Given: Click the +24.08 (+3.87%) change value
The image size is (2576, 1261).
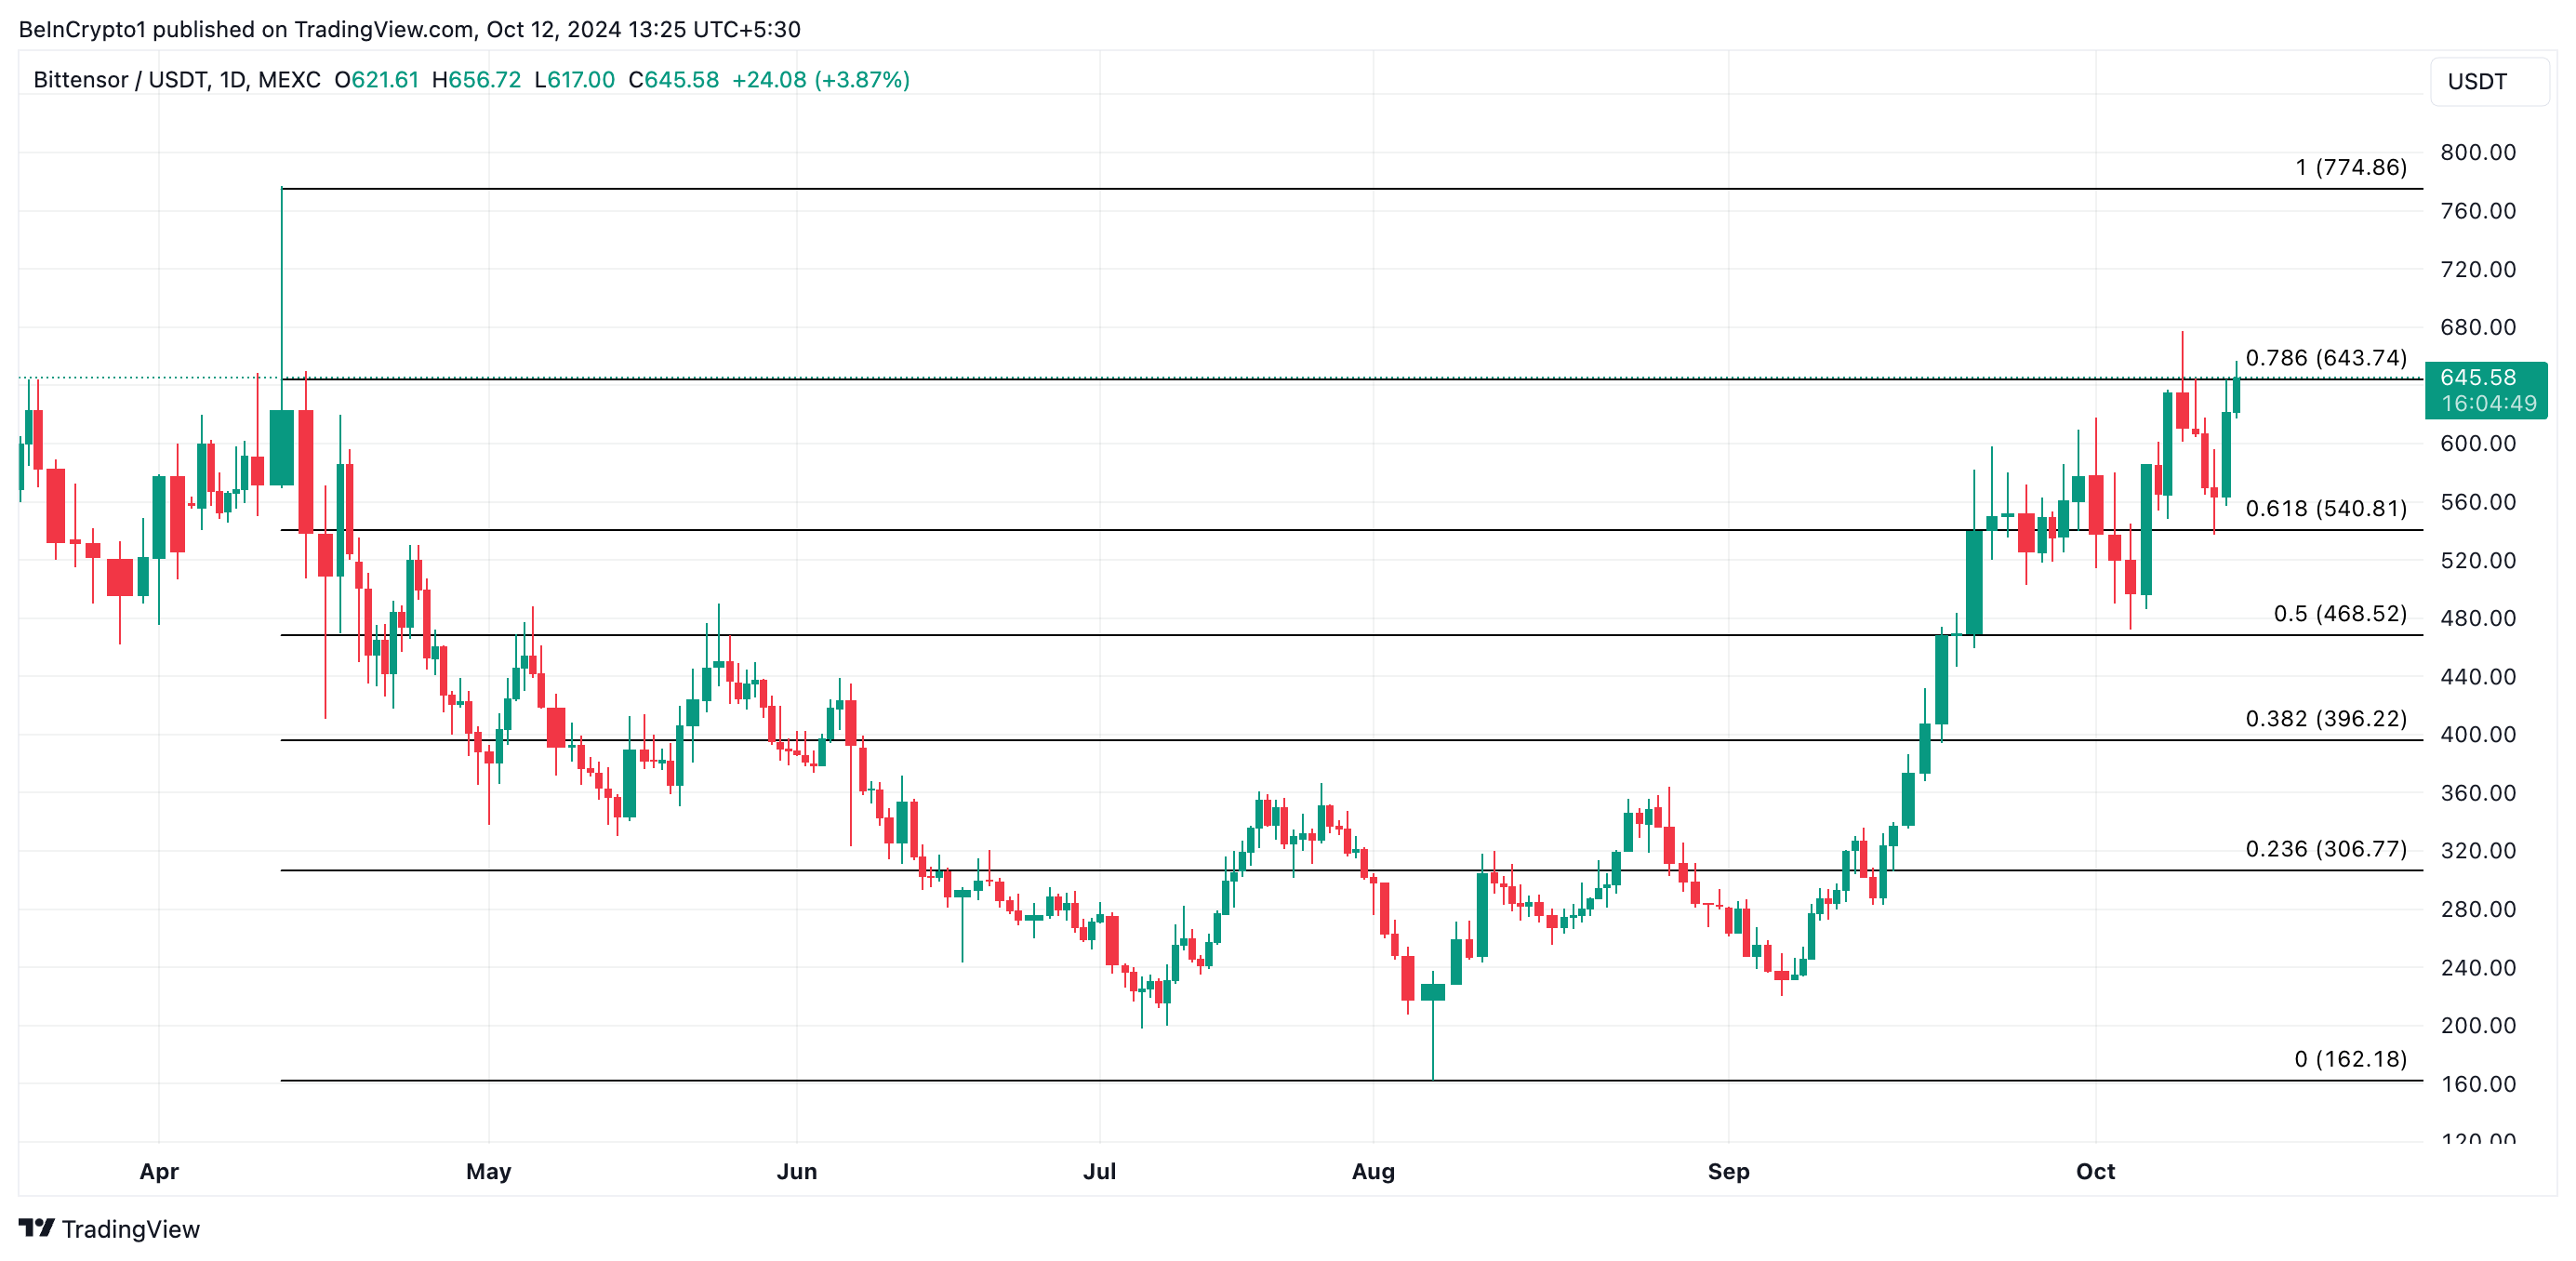Looking at the screenshot, I should (820, 80).
